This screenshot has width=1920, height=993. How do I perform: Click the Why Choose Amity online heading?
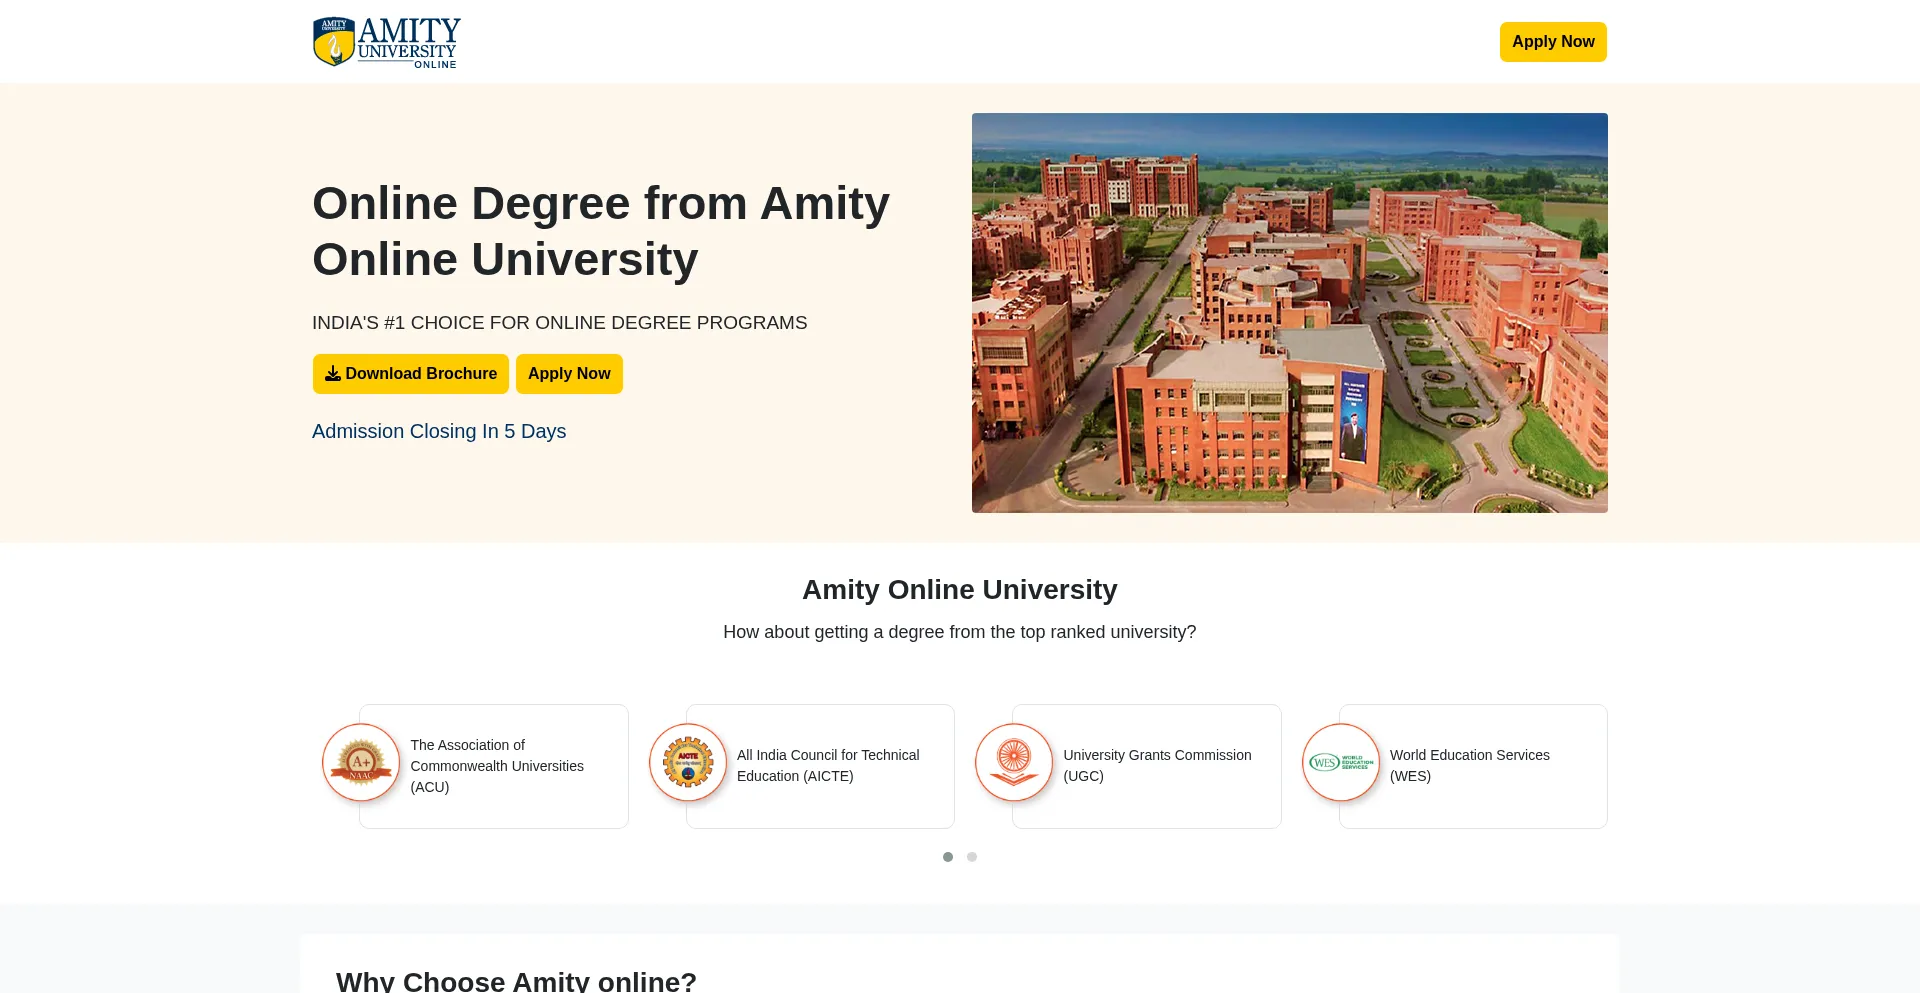516,980
